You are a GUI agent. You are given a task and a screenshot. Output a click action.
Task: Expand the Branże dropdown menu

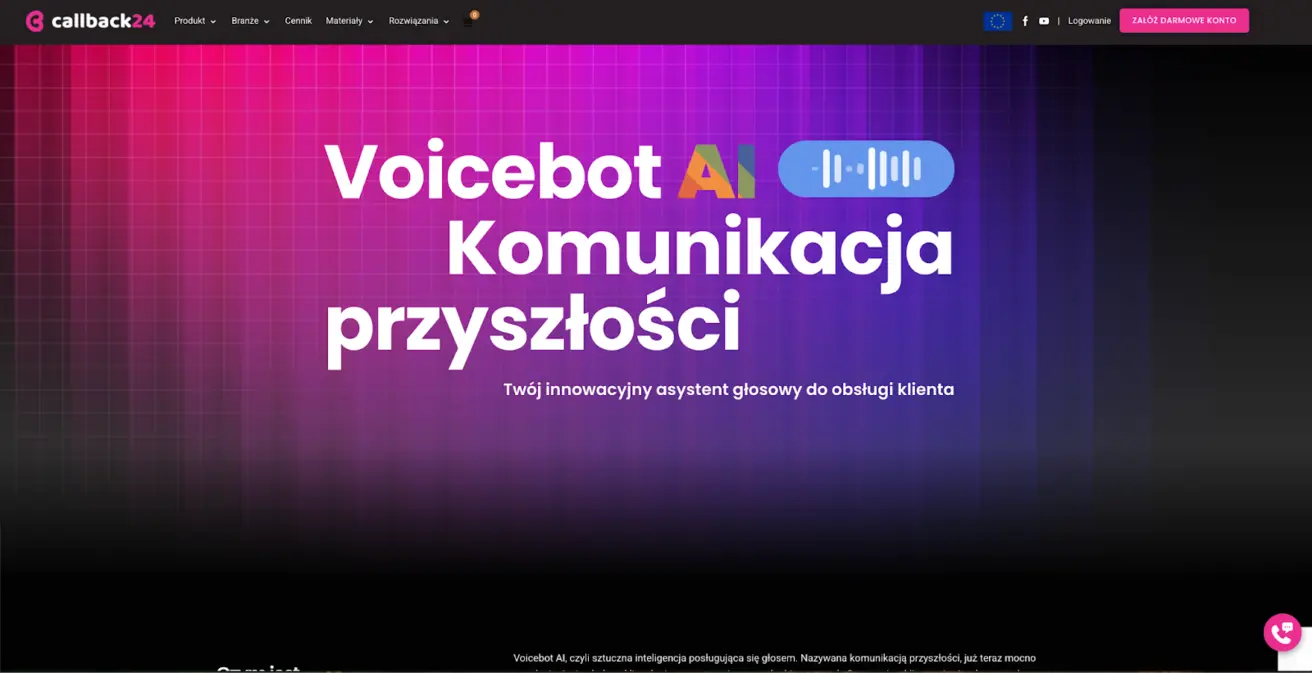point(250,21)
